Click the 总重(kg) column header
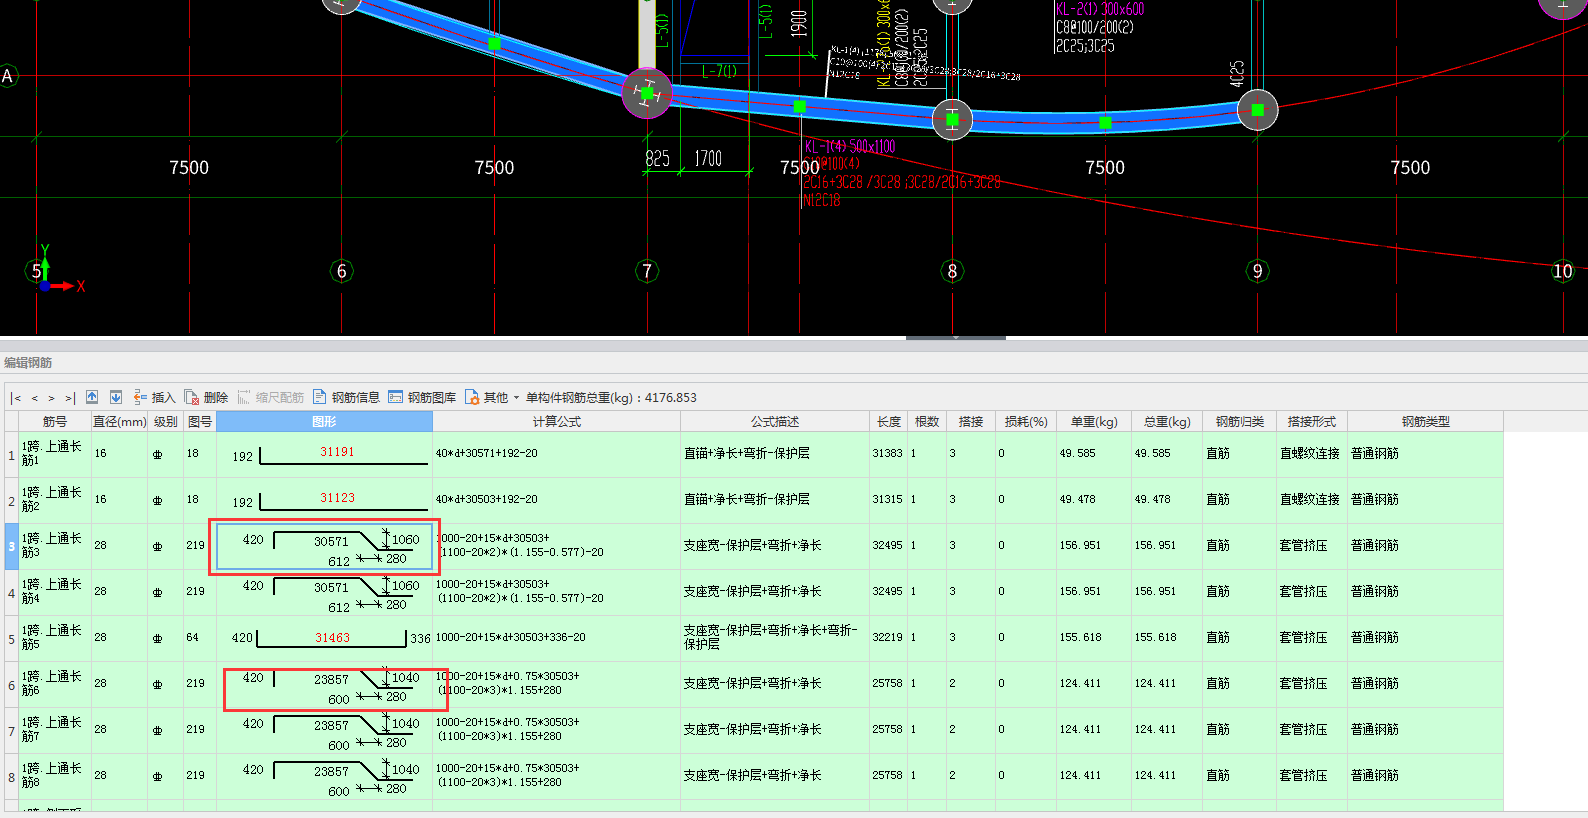The width and height of the screenshot is (1588, 818). tap(1167, 422)
